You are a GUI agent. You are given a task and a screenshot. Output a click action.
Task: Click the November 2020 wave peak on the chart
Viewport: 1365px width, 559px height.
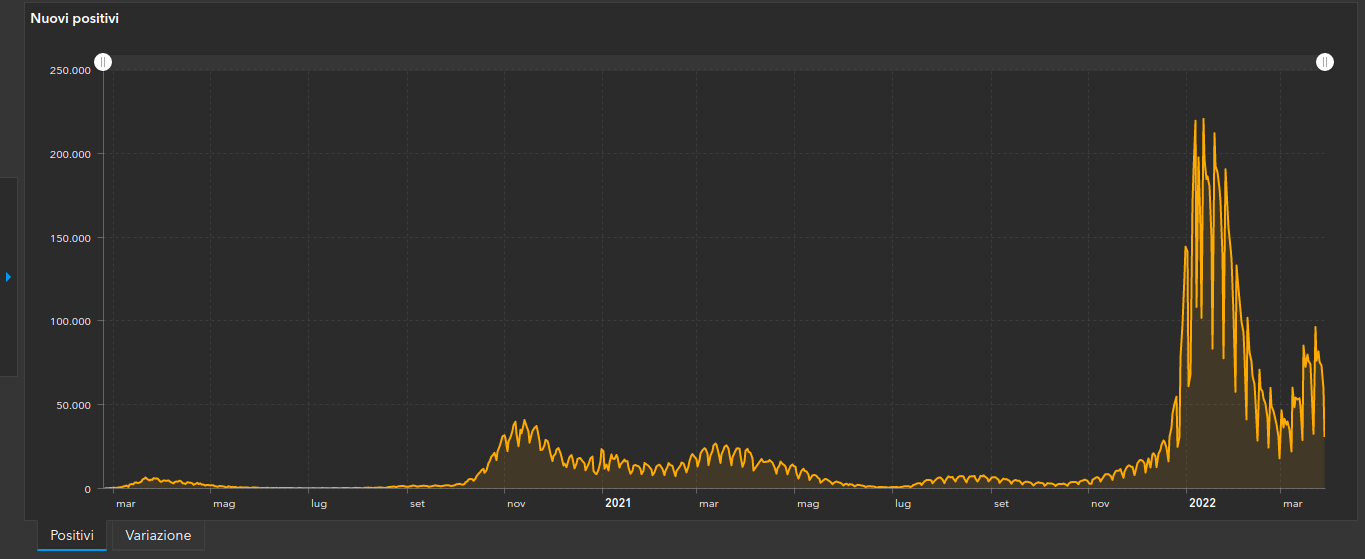pyautogui.click(x=525, y=421)
